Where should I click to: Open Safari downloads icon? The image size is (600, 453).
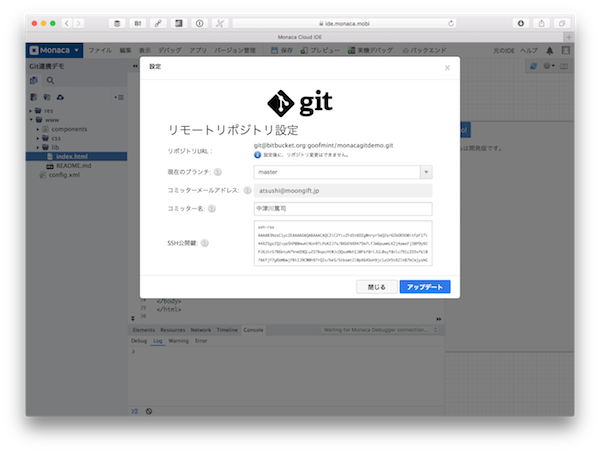[x=521, y=23]
